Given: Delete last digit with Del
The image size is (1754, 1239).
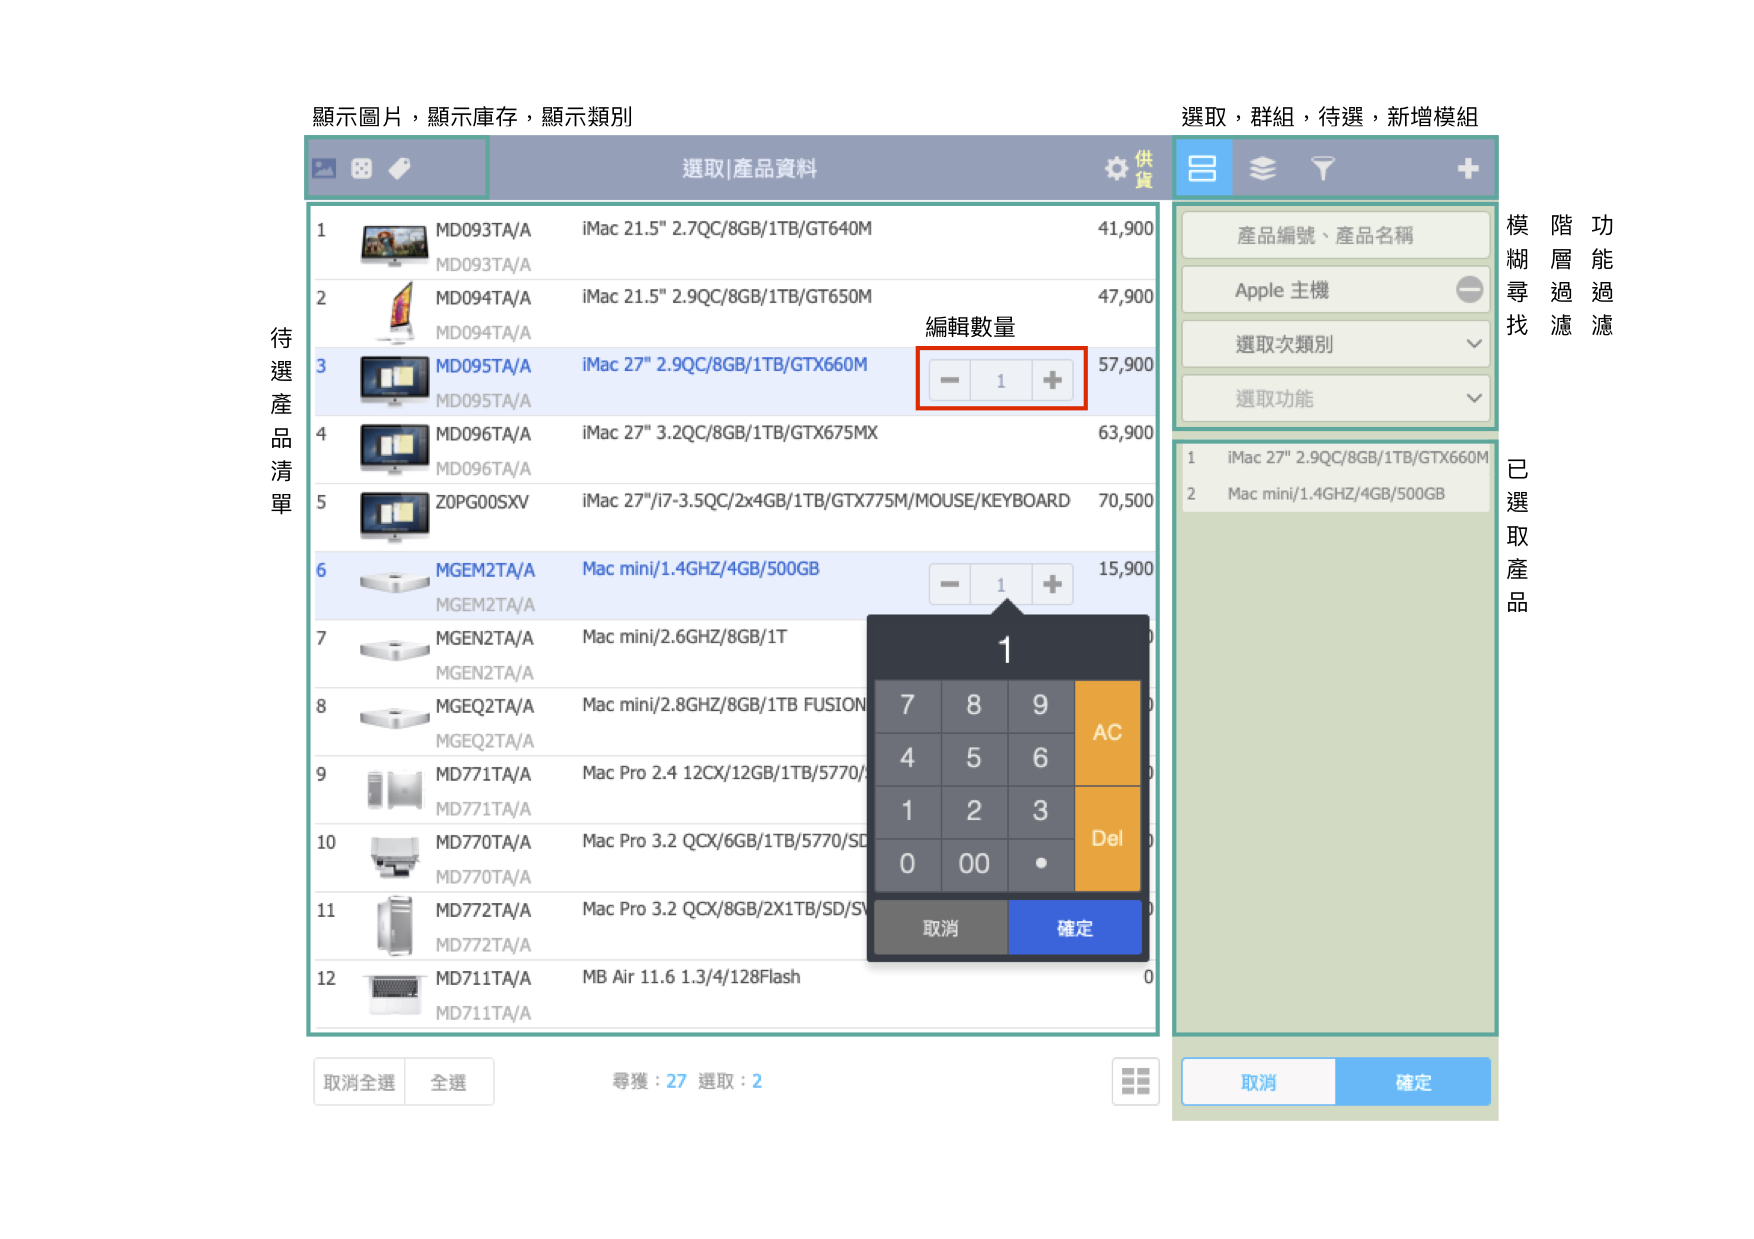Looking at the screenshot, I should tap(1107, 839).
